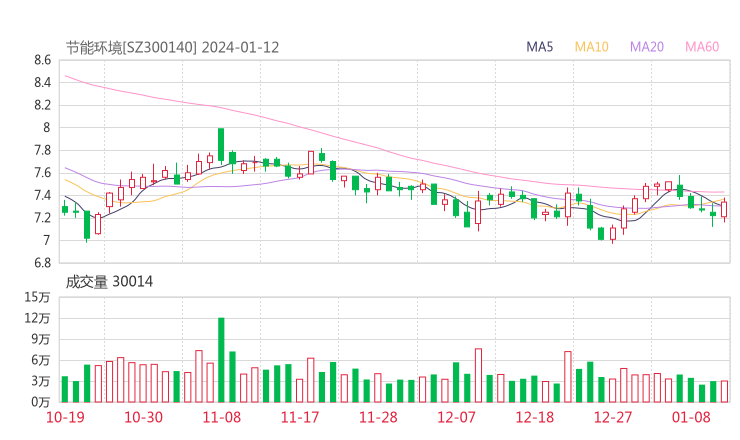Click the 10-19 date axis label
The width and height of the screenshot is (740, 440).
tap(65, 417)
